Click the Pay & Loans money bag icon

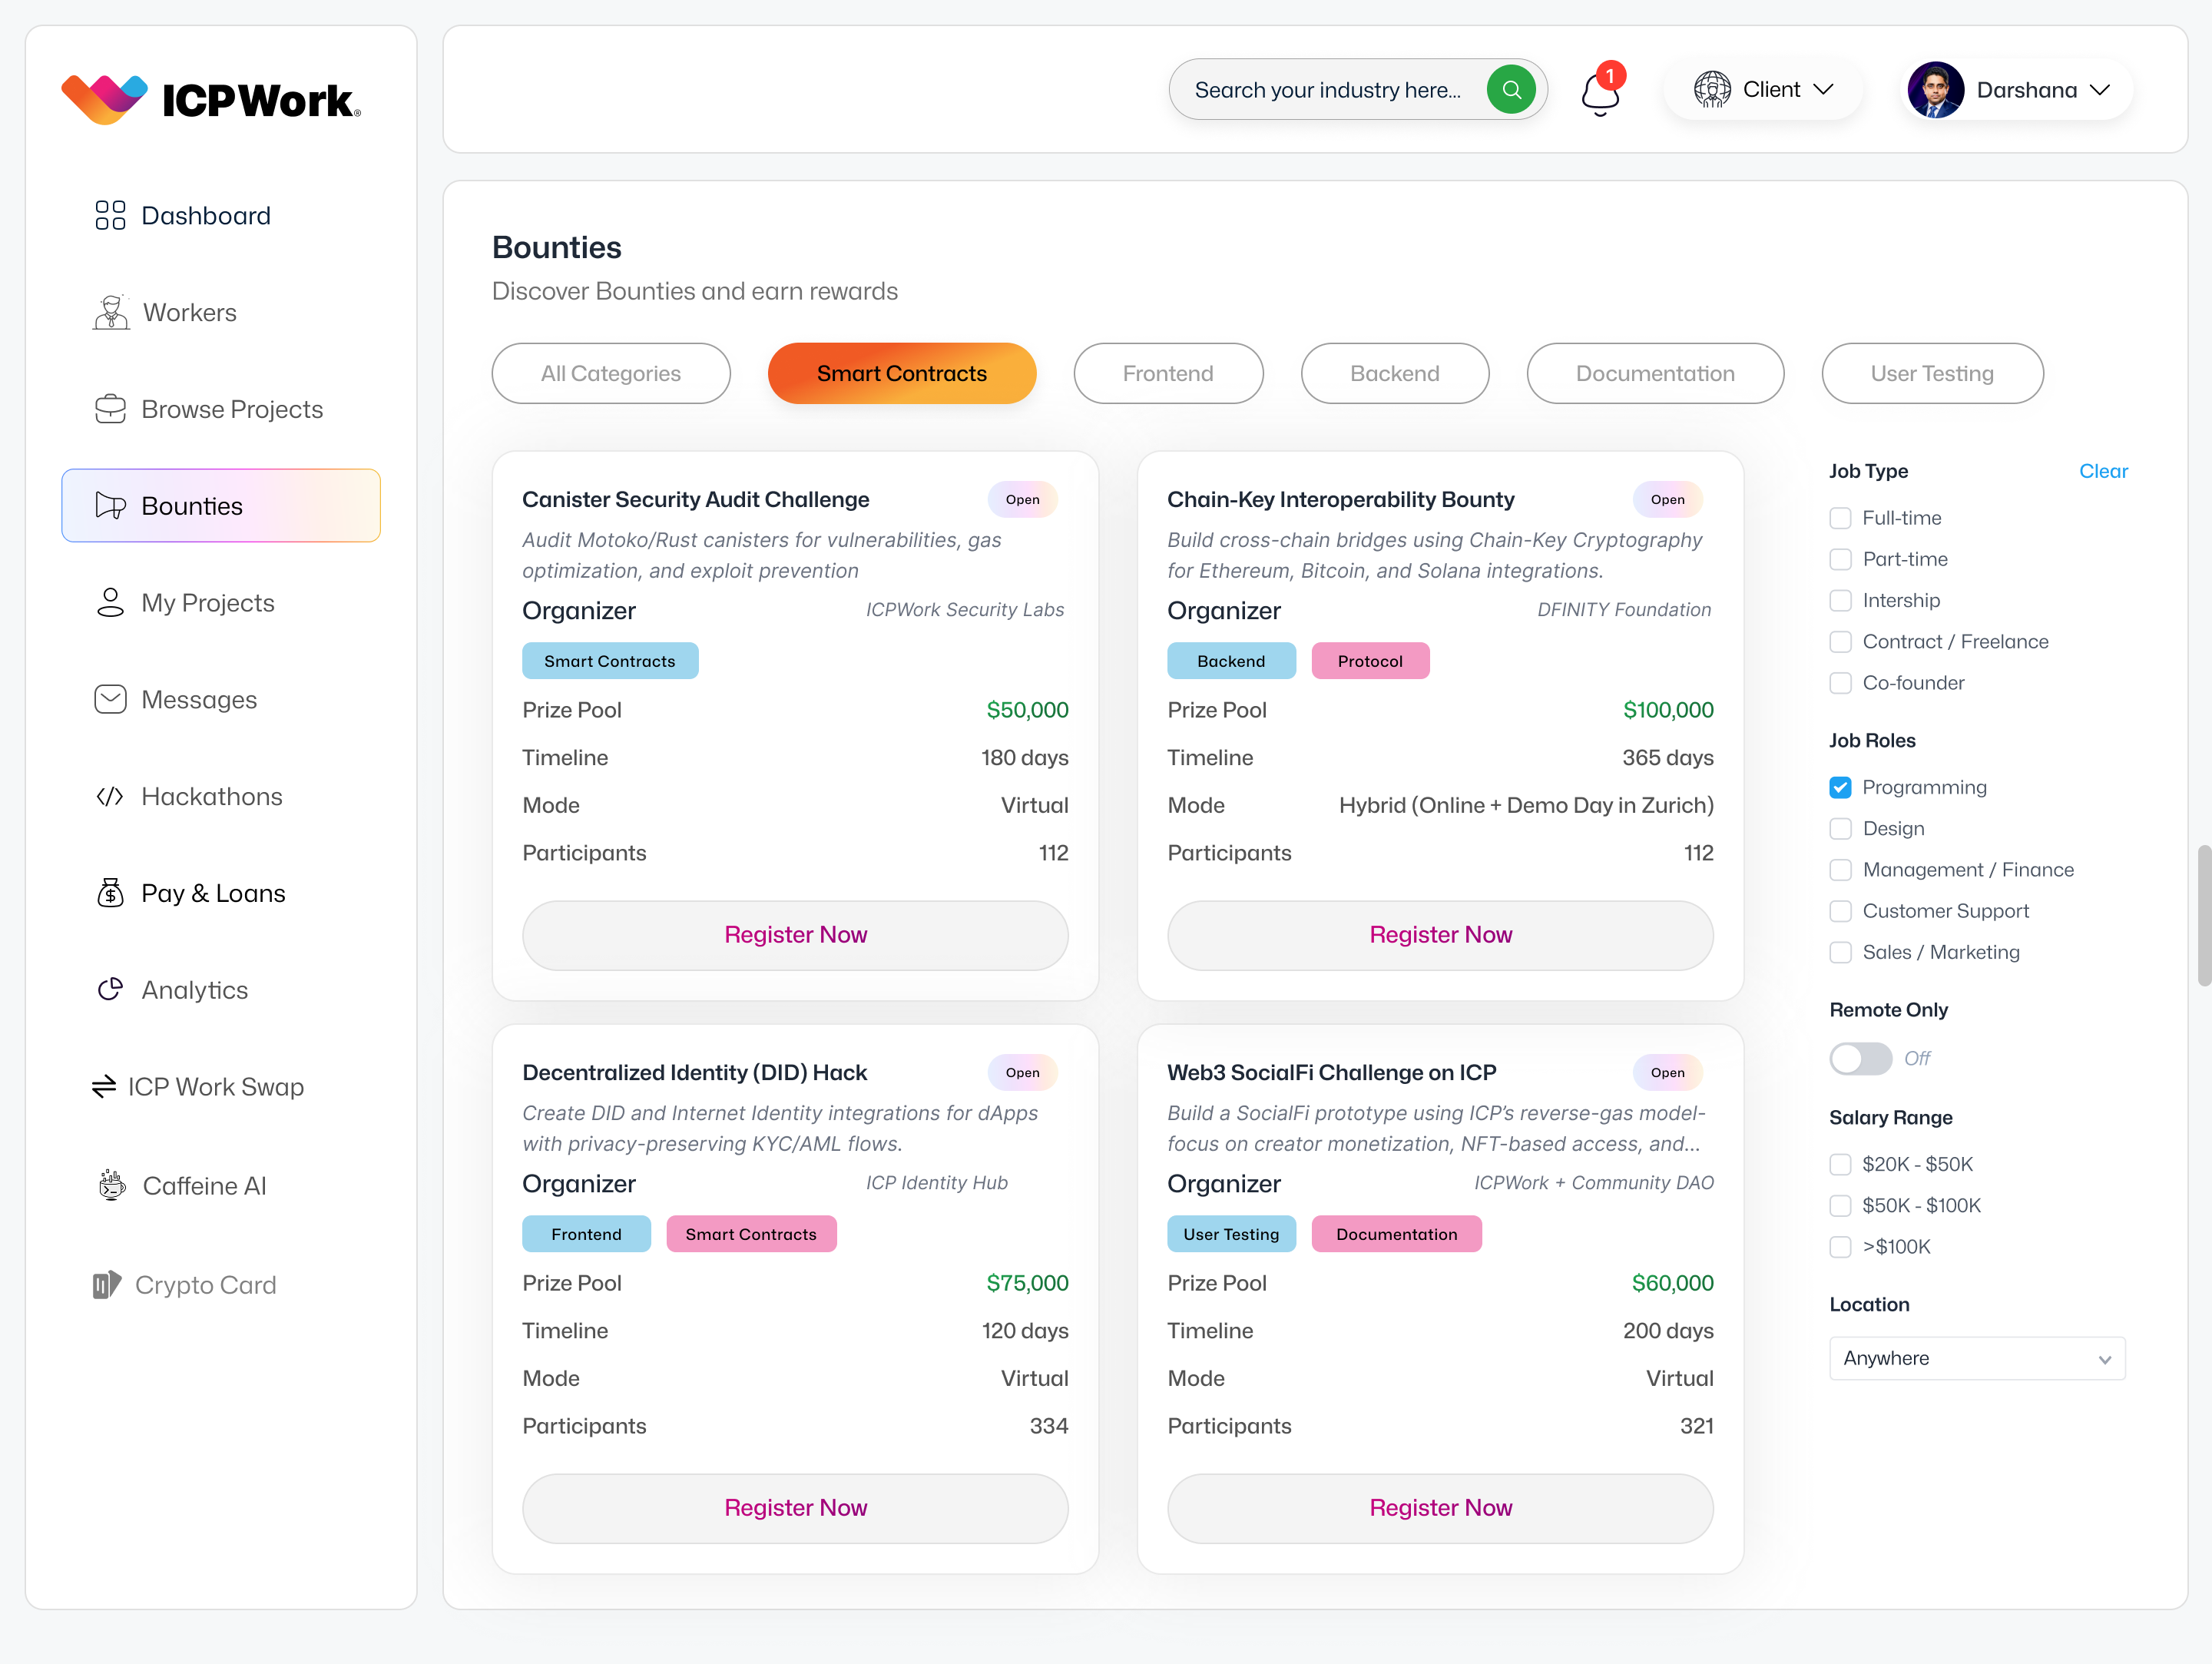tap(110, 893)
